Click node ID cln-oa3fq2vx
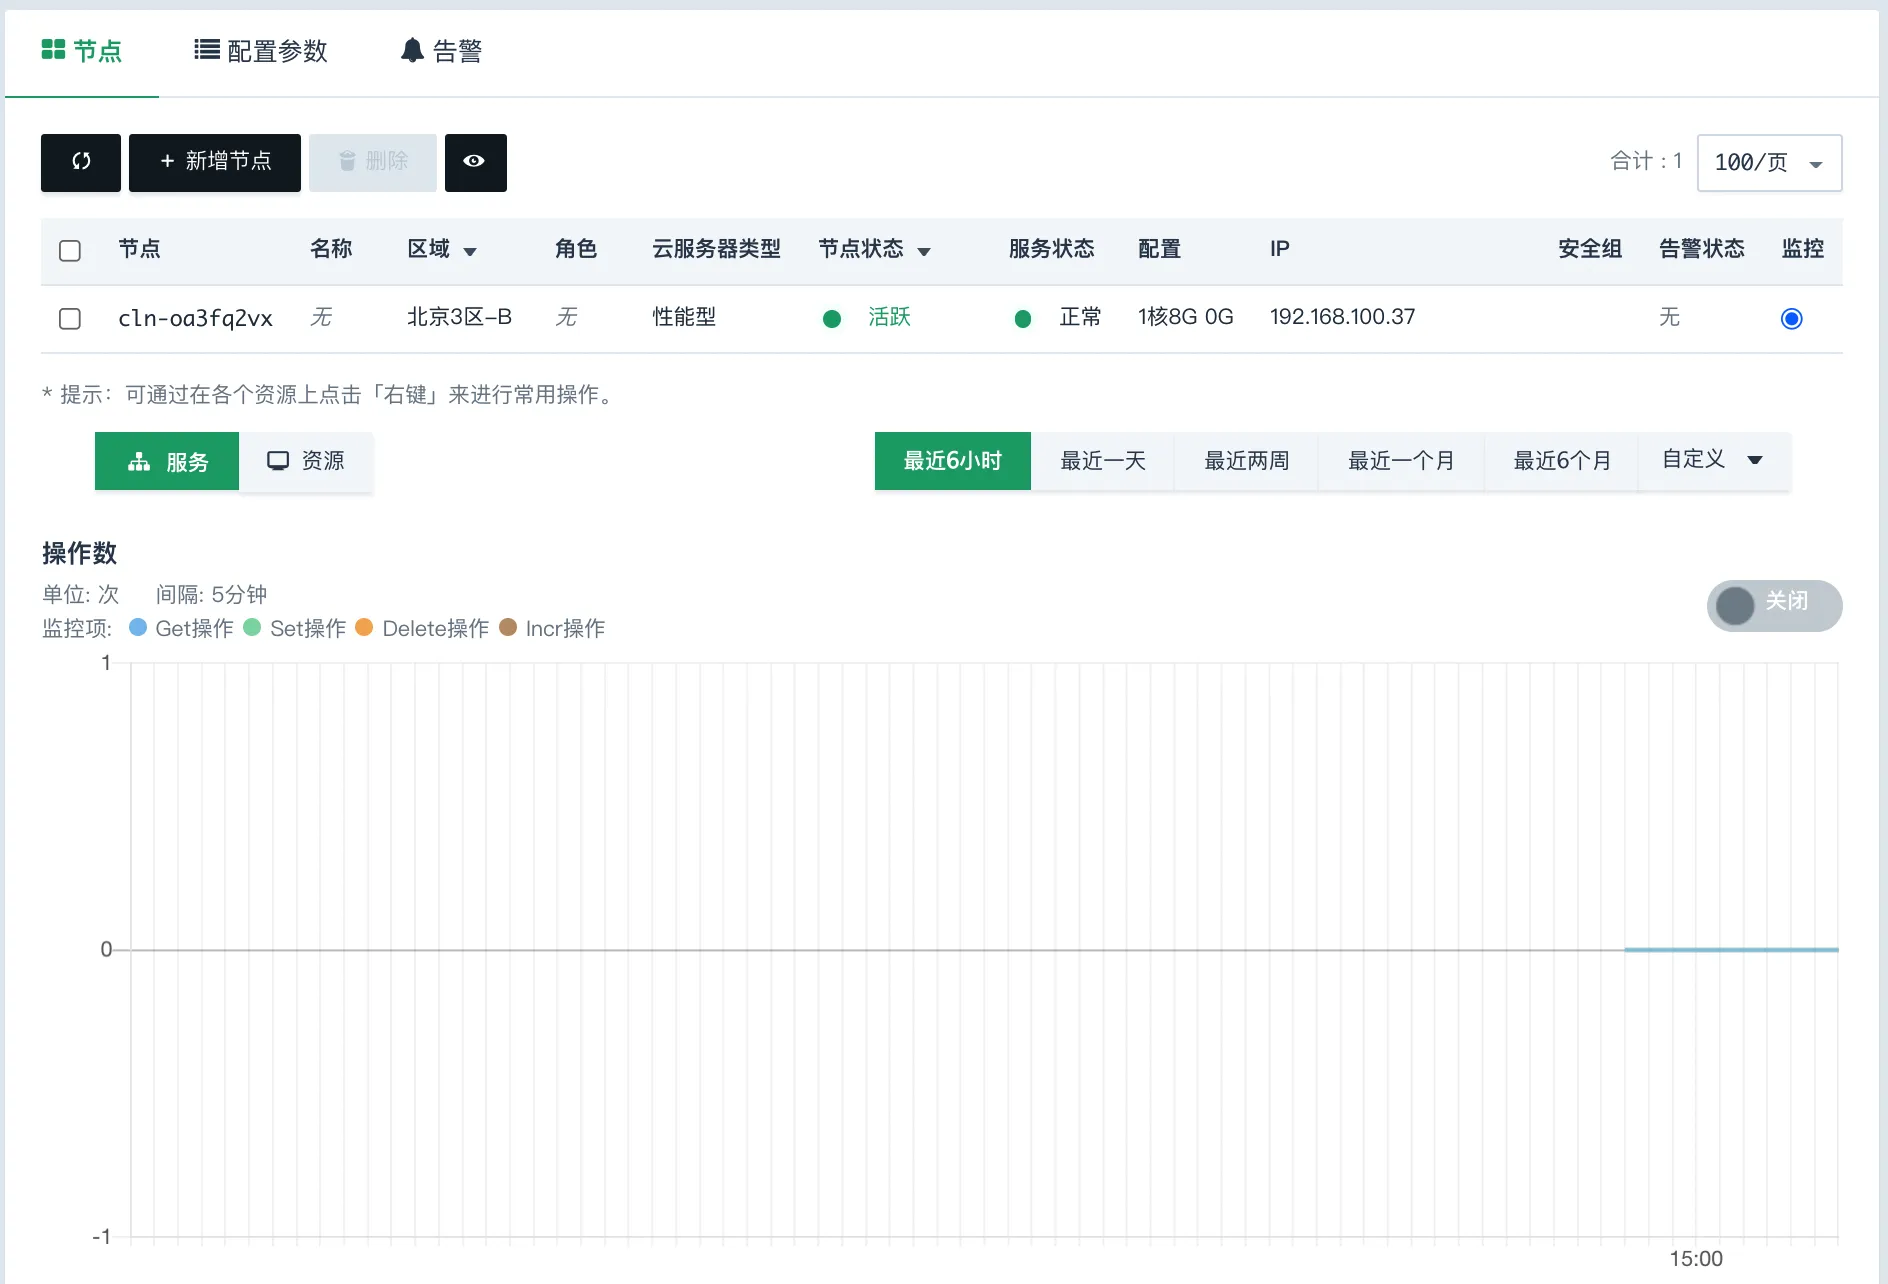Viewport: 1888px width, 1284px height. (x=195, y=318)
